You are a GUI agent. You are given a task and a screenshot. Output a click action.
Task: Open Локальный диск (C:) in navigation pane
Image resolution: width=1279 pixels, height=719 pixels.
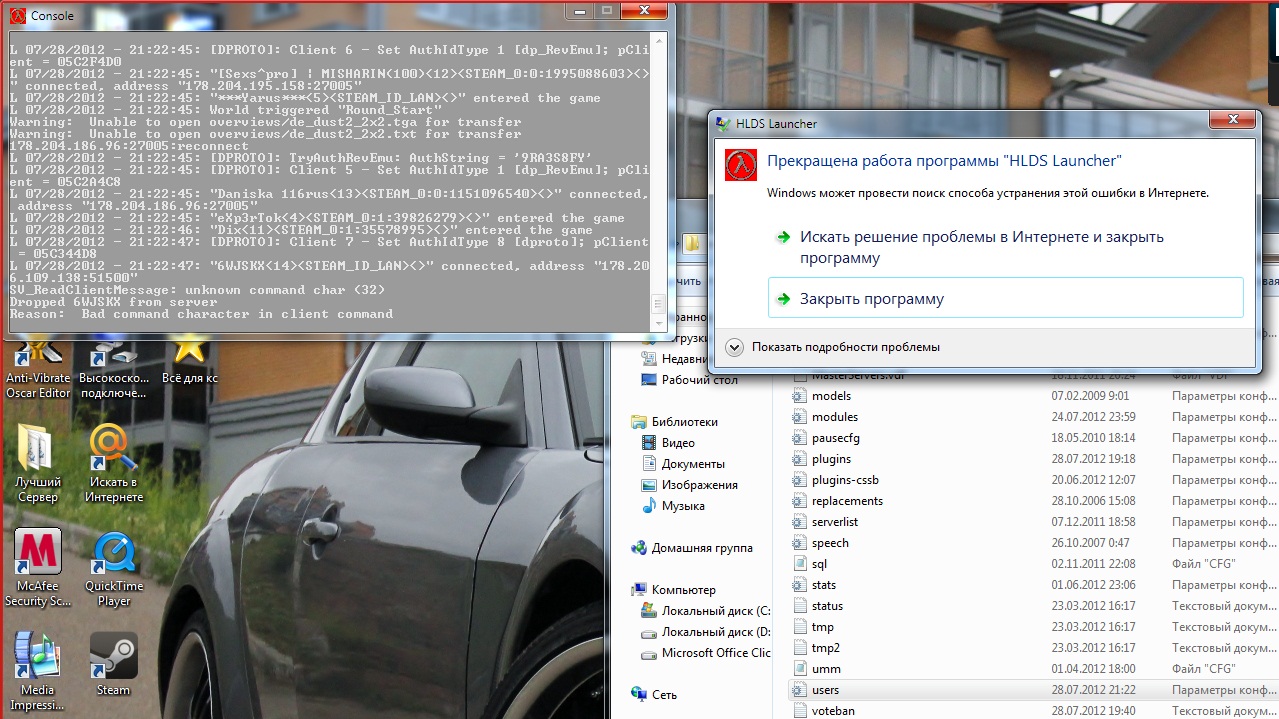coord(715,611)
